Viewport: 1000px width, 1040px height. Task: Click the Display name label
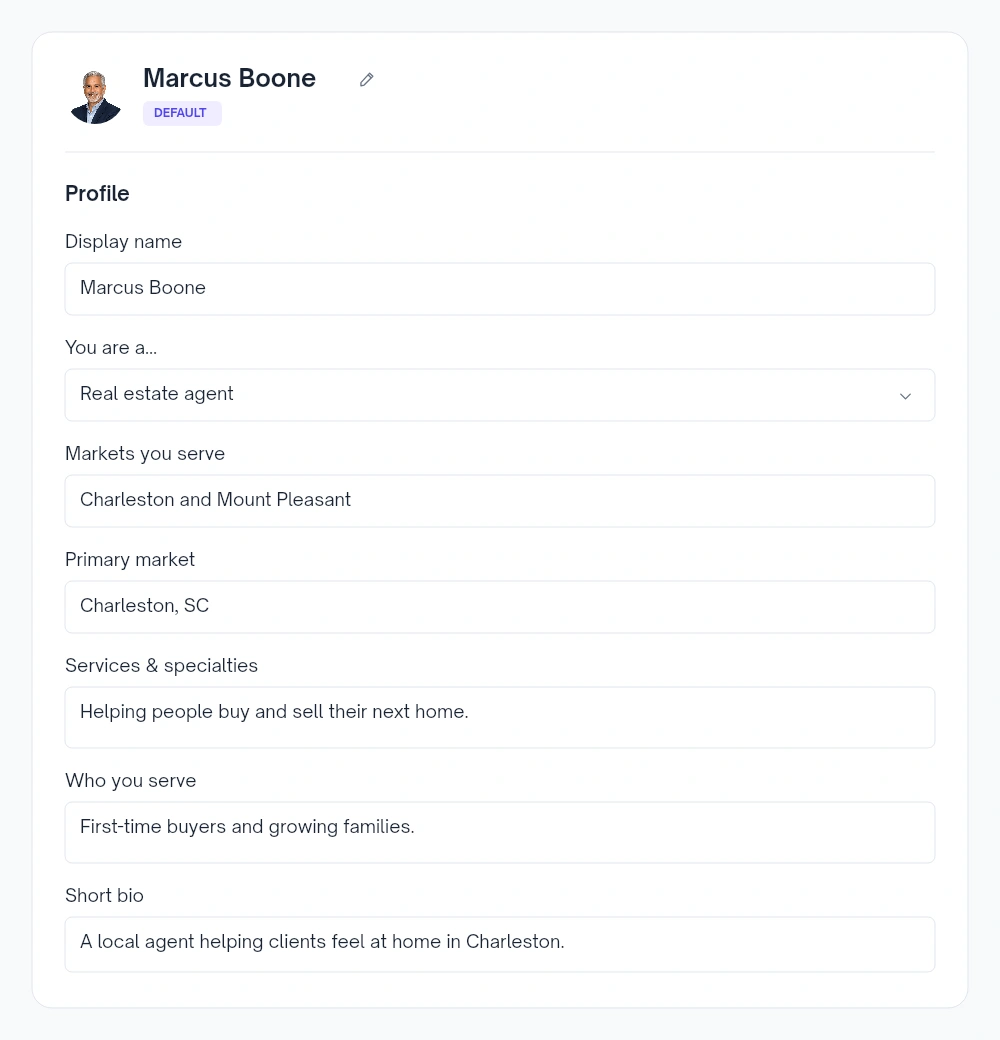point(123,241)
